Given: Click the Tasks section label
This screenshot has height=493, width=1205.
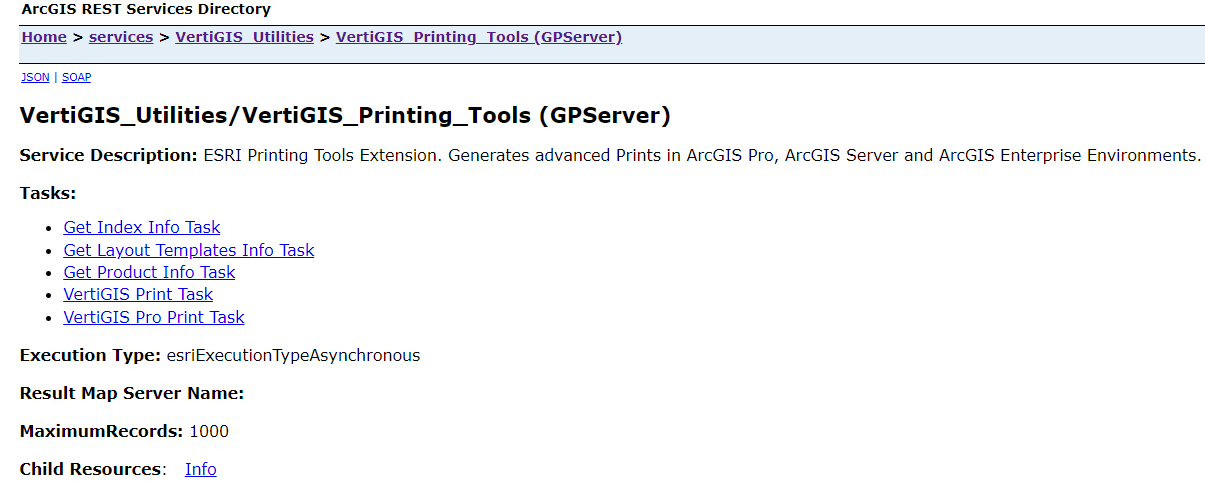Looking at the screenshot, I should (x=48, y=193).
